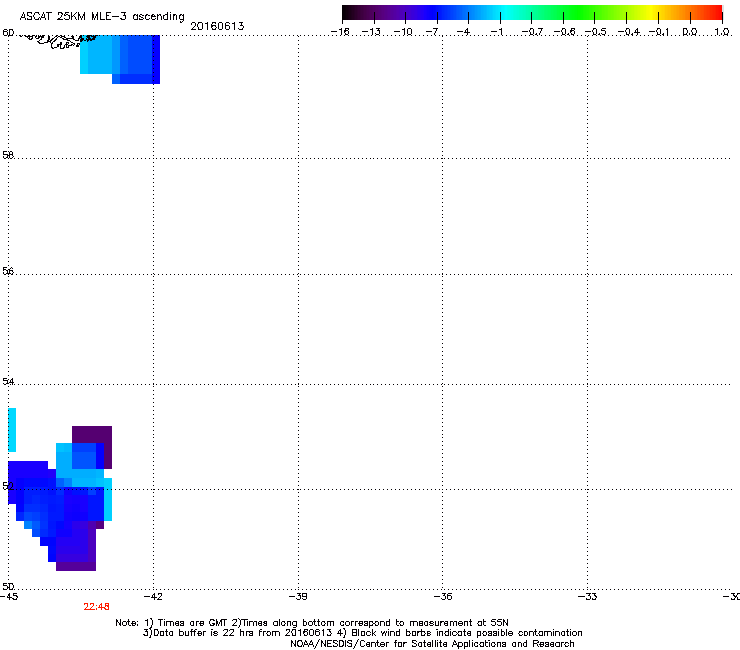
Task: Click the color bar label "-0.6"
Action: pyautogui.click(x=564, y=32)
